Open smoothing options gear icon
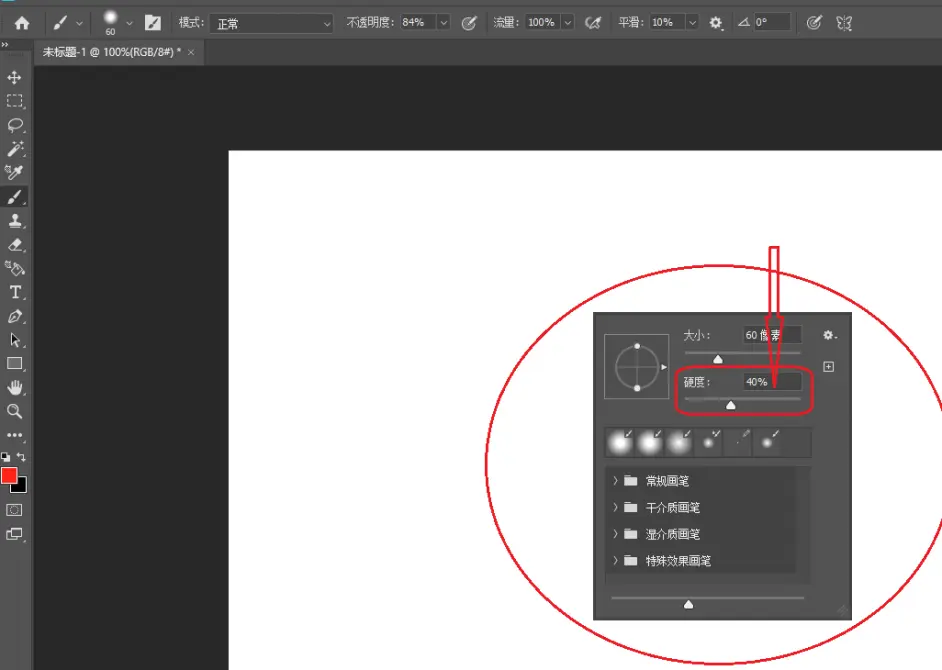Viewport: 942px width, 670px height. [716, 23]
